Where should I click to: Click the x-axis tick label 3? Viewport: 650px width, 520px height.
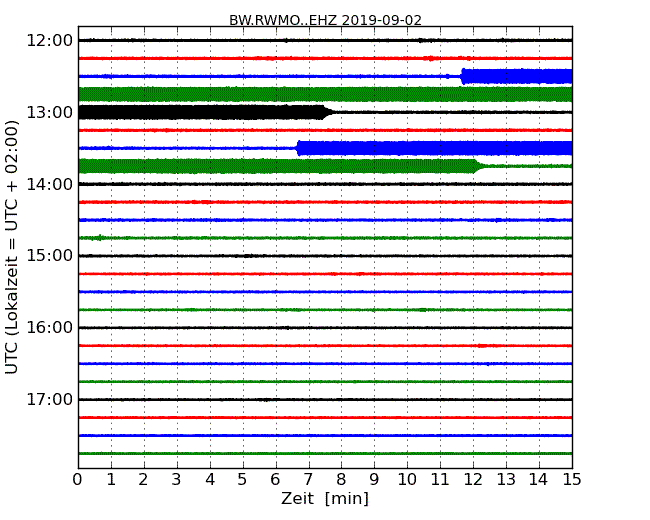pyautogui.click(x=177, y=480)
